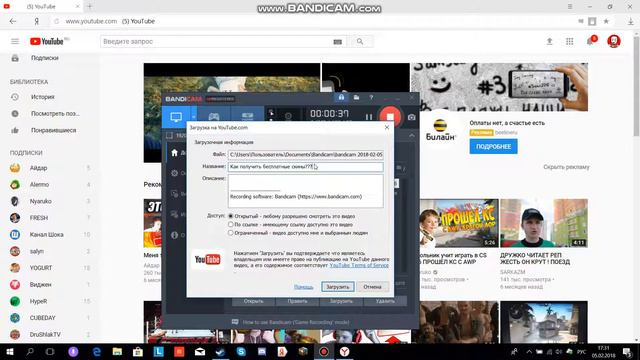Open Windows action center notification icon
This screenshot has height=360, width=640.
(x=627, y=351)
